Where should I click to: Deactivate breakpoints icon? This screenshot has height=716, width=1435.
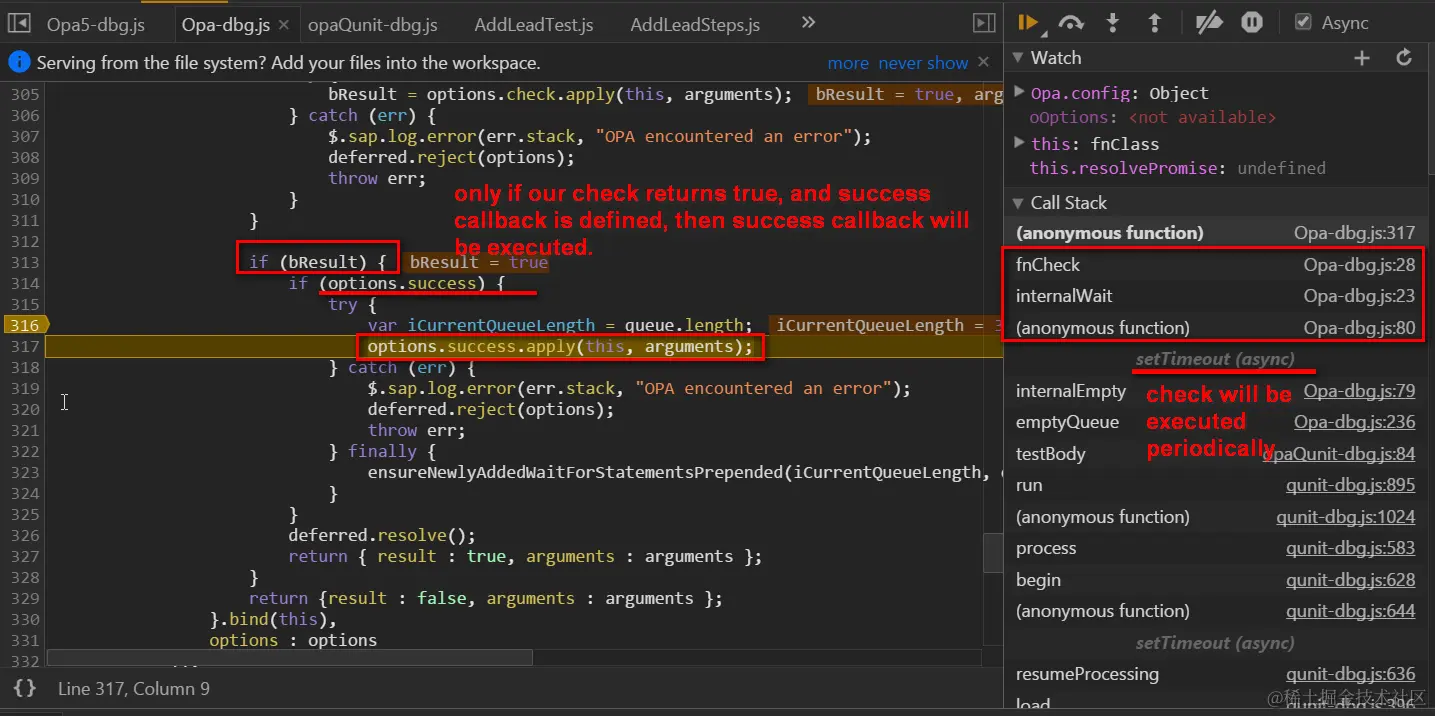(x=1209, y=22)
